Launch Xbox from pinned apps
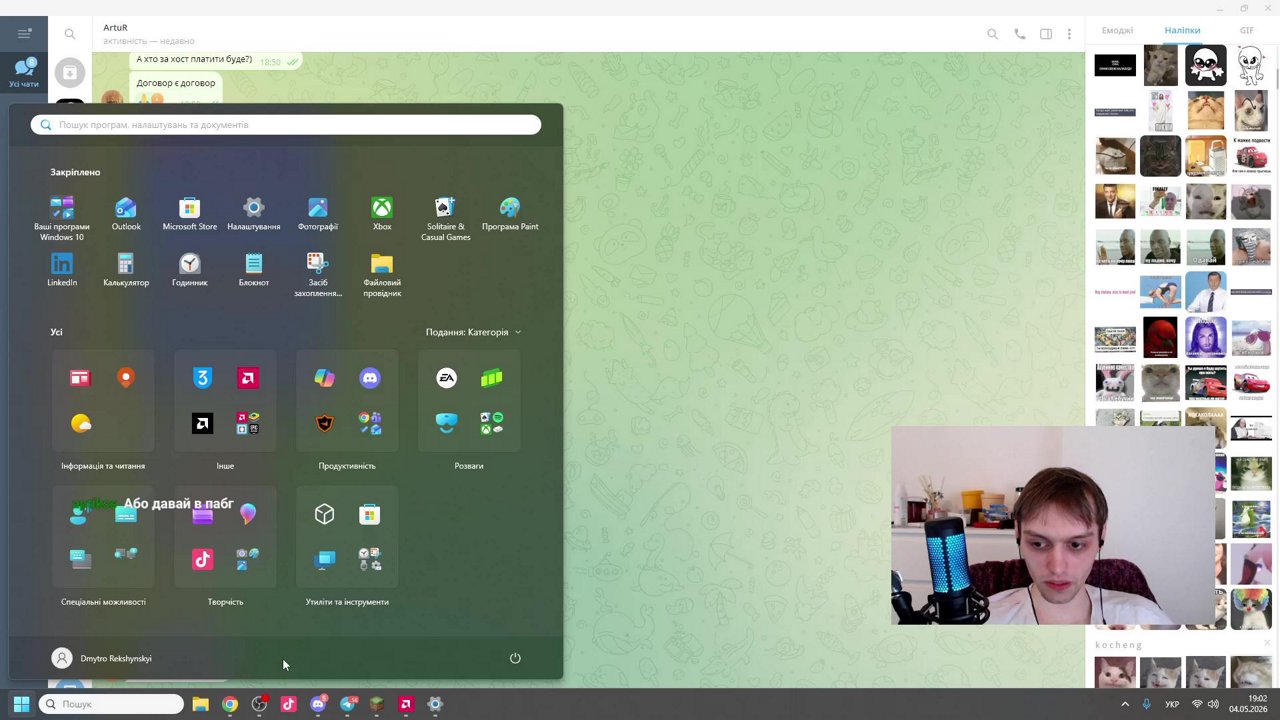This screenshot has width=1280, height=720. click(x=382, y=214)
